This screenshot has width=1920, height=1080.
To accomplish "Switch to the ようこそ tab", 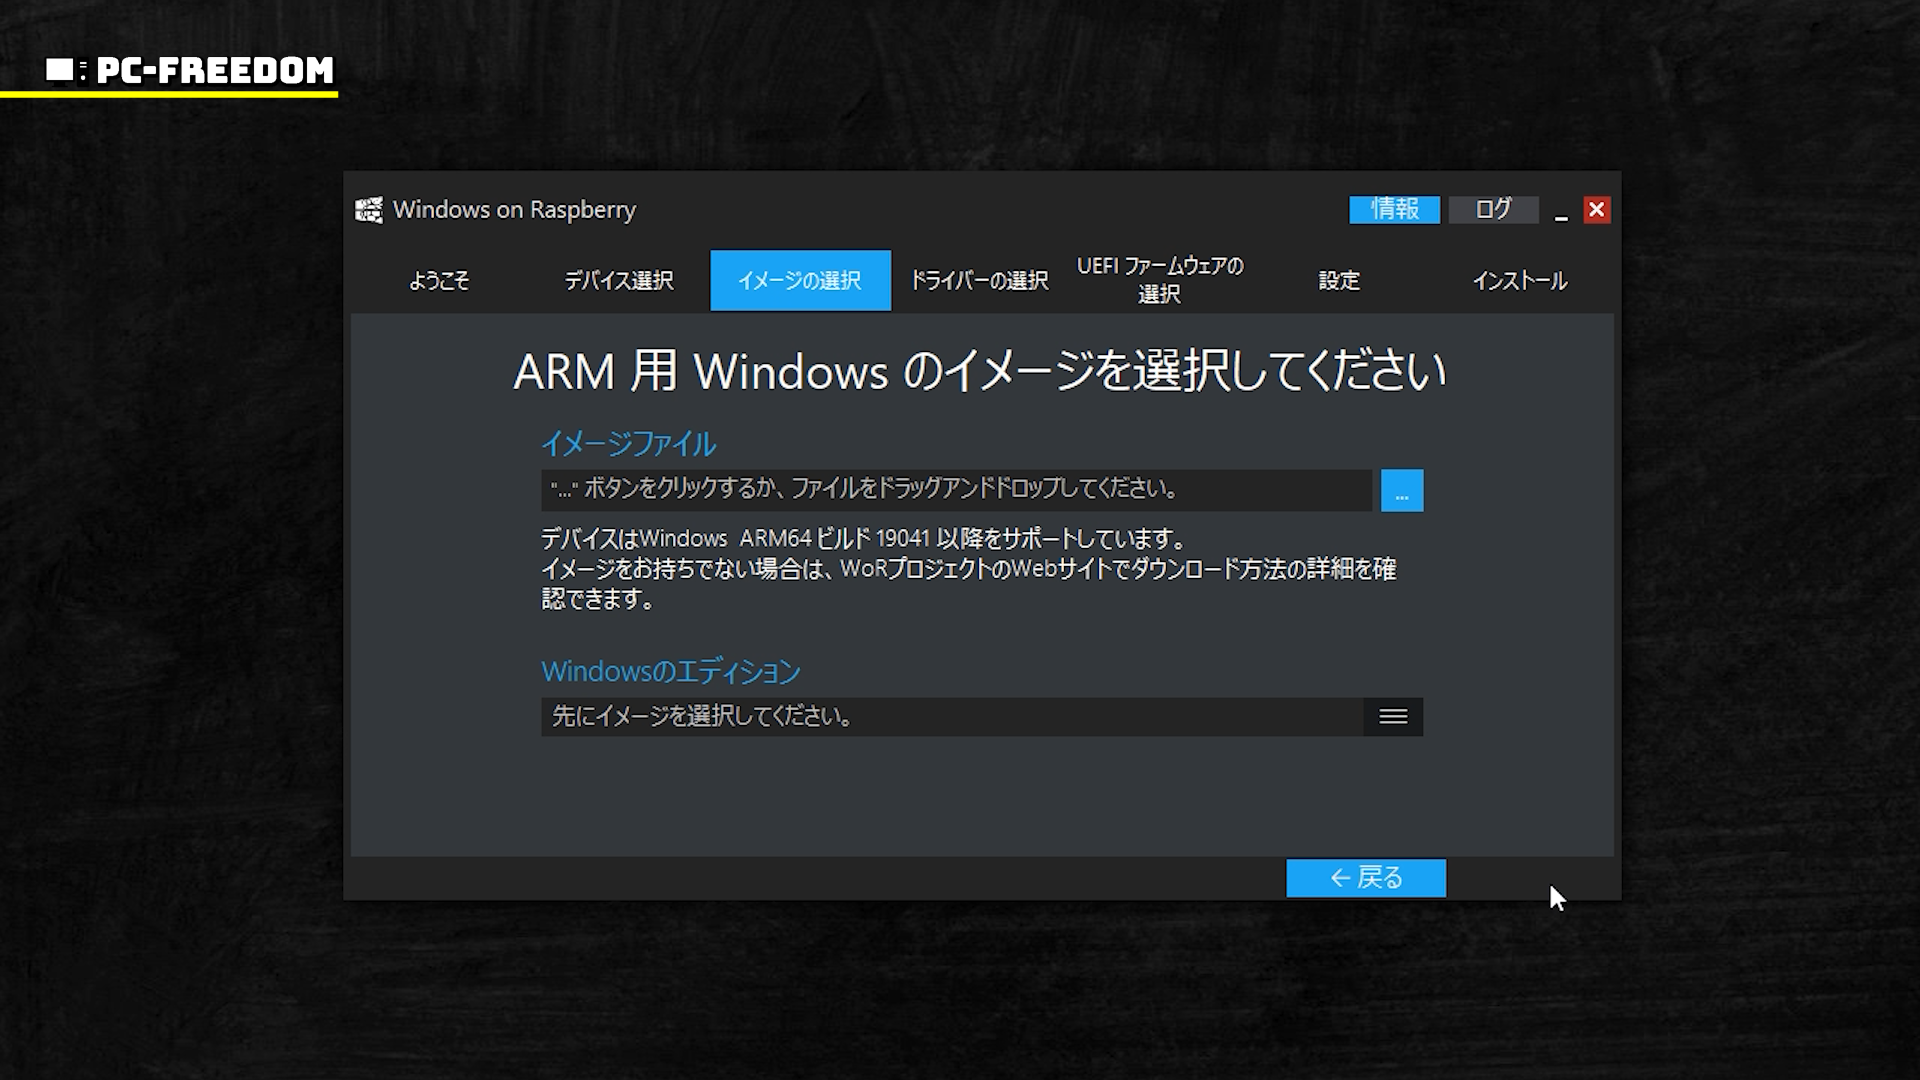I will pos(439,281).
